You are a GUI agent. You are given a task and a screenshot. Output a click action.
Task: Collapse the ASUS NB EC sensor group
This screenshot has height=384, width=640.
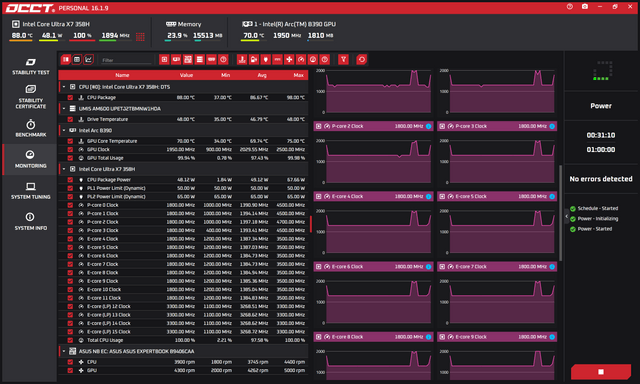[x=64, y=351]
